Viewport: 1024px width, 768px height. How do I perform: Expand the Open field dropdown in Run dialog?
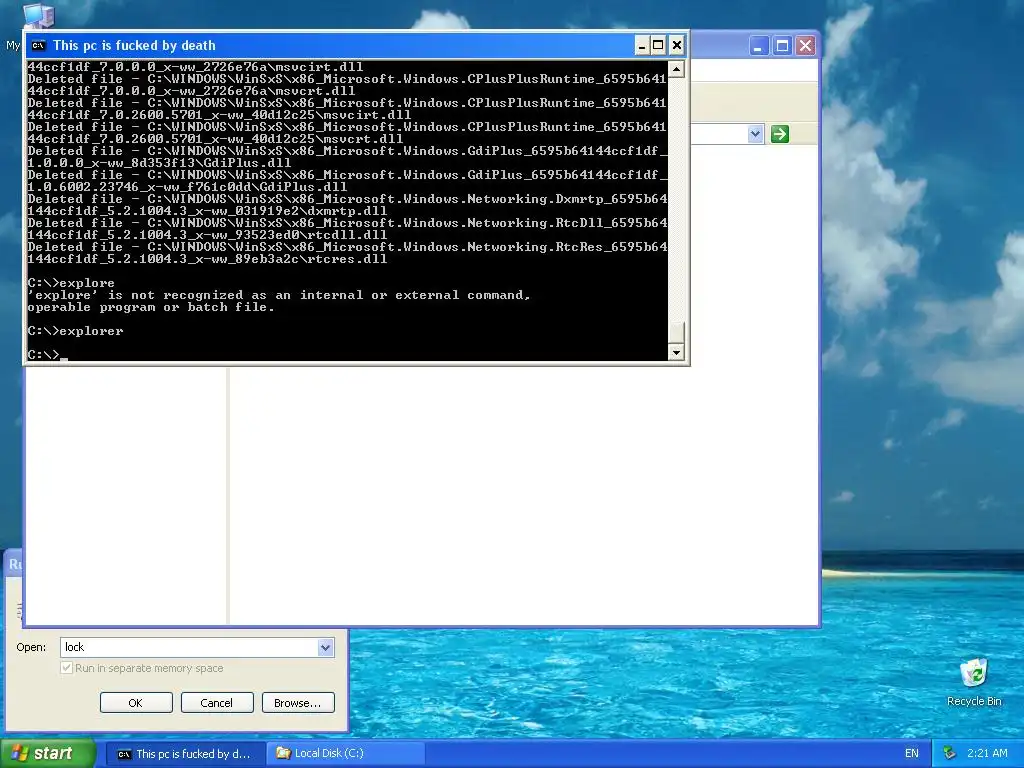point(325,647)
